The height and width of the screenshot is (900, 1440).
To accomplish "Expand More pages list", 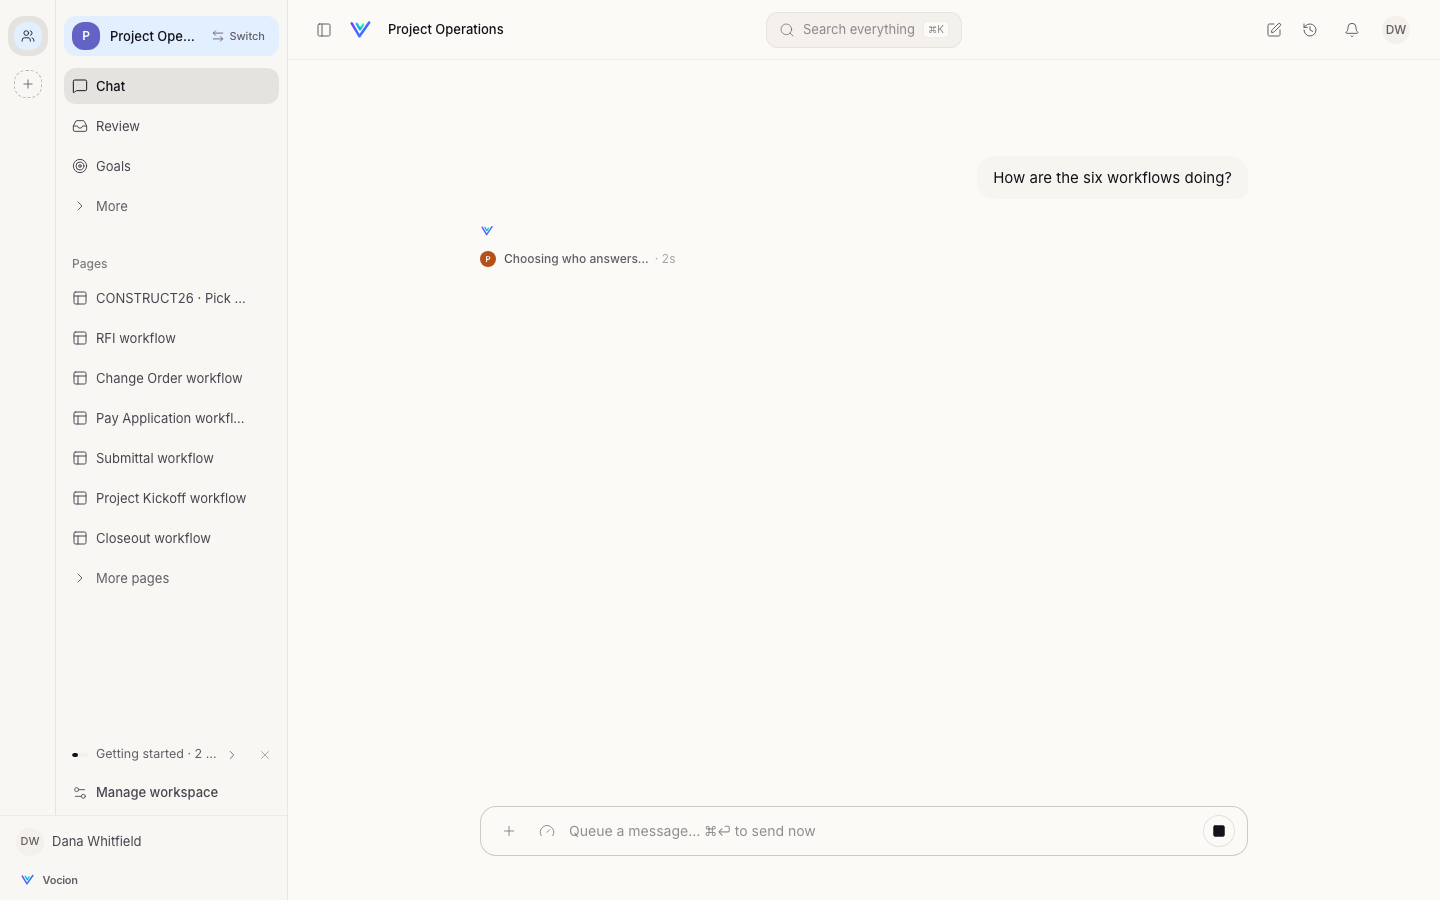I will [x=171, y=578].
